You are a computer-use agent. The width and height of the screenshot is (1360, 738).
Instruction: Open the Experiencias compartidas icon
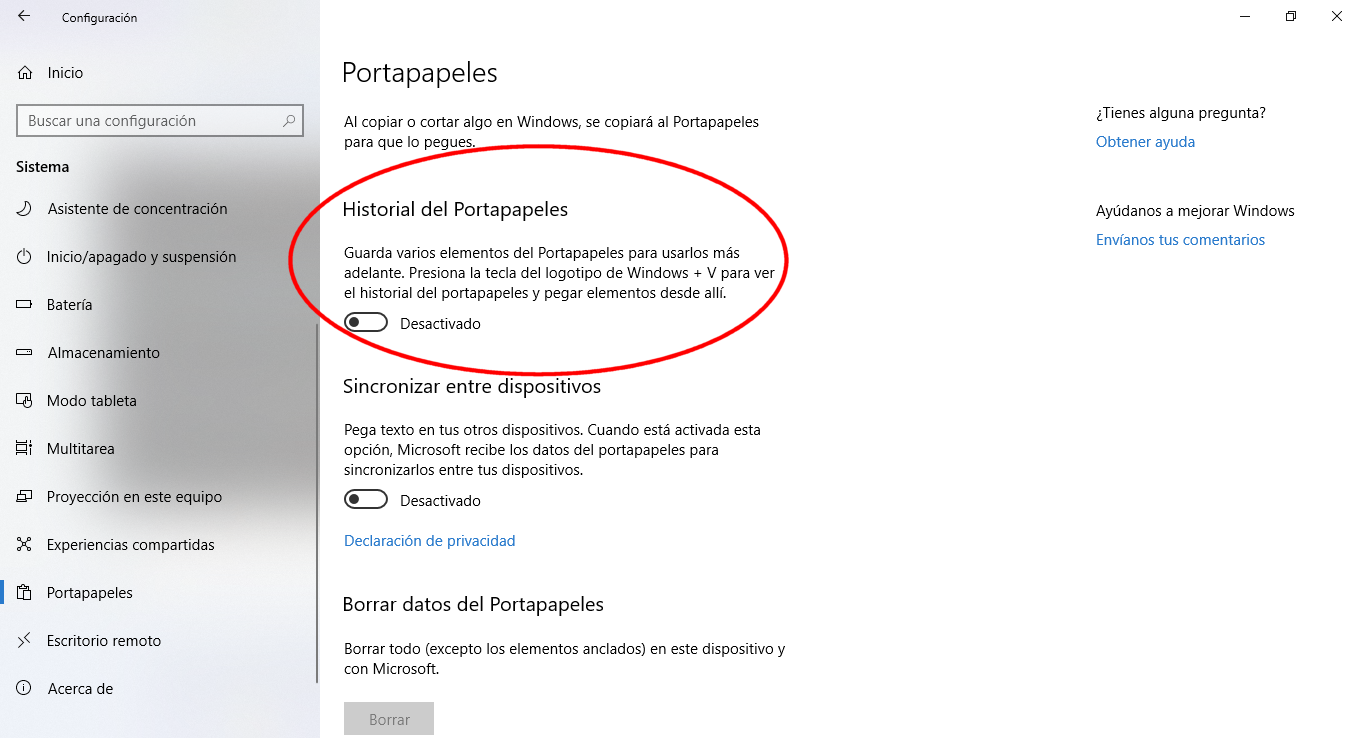pyautogui.click(x=25, y=545)
